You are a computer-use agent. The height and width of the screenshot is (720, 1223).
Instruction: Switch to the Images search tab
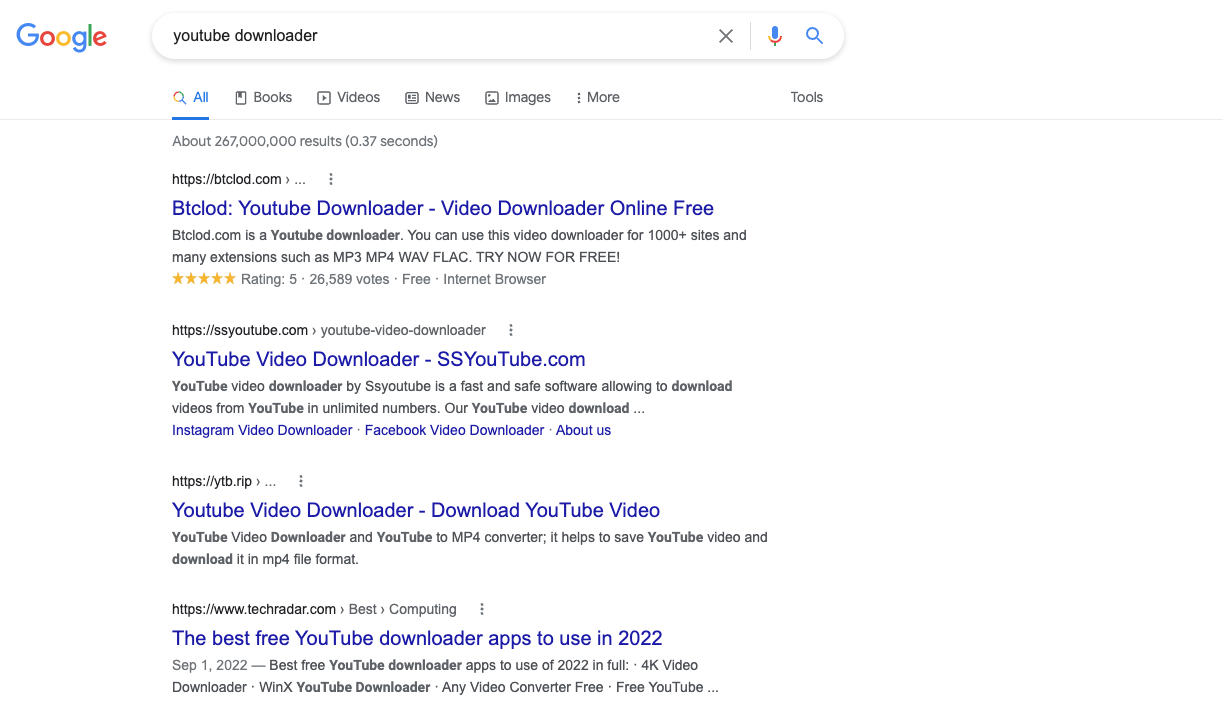pyautogui.click(x=517, y=97)
